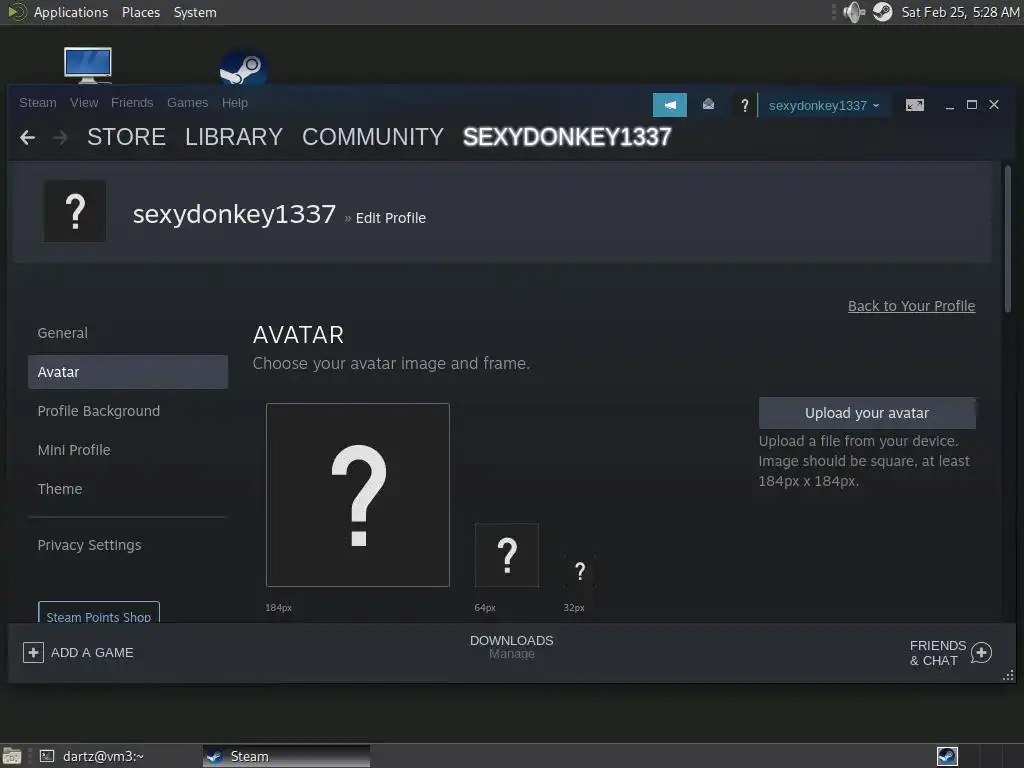This screenshot has width=1024, height=768.
Task: Open the Games menu
Action: pyautogui.click(x=187, y=103)
